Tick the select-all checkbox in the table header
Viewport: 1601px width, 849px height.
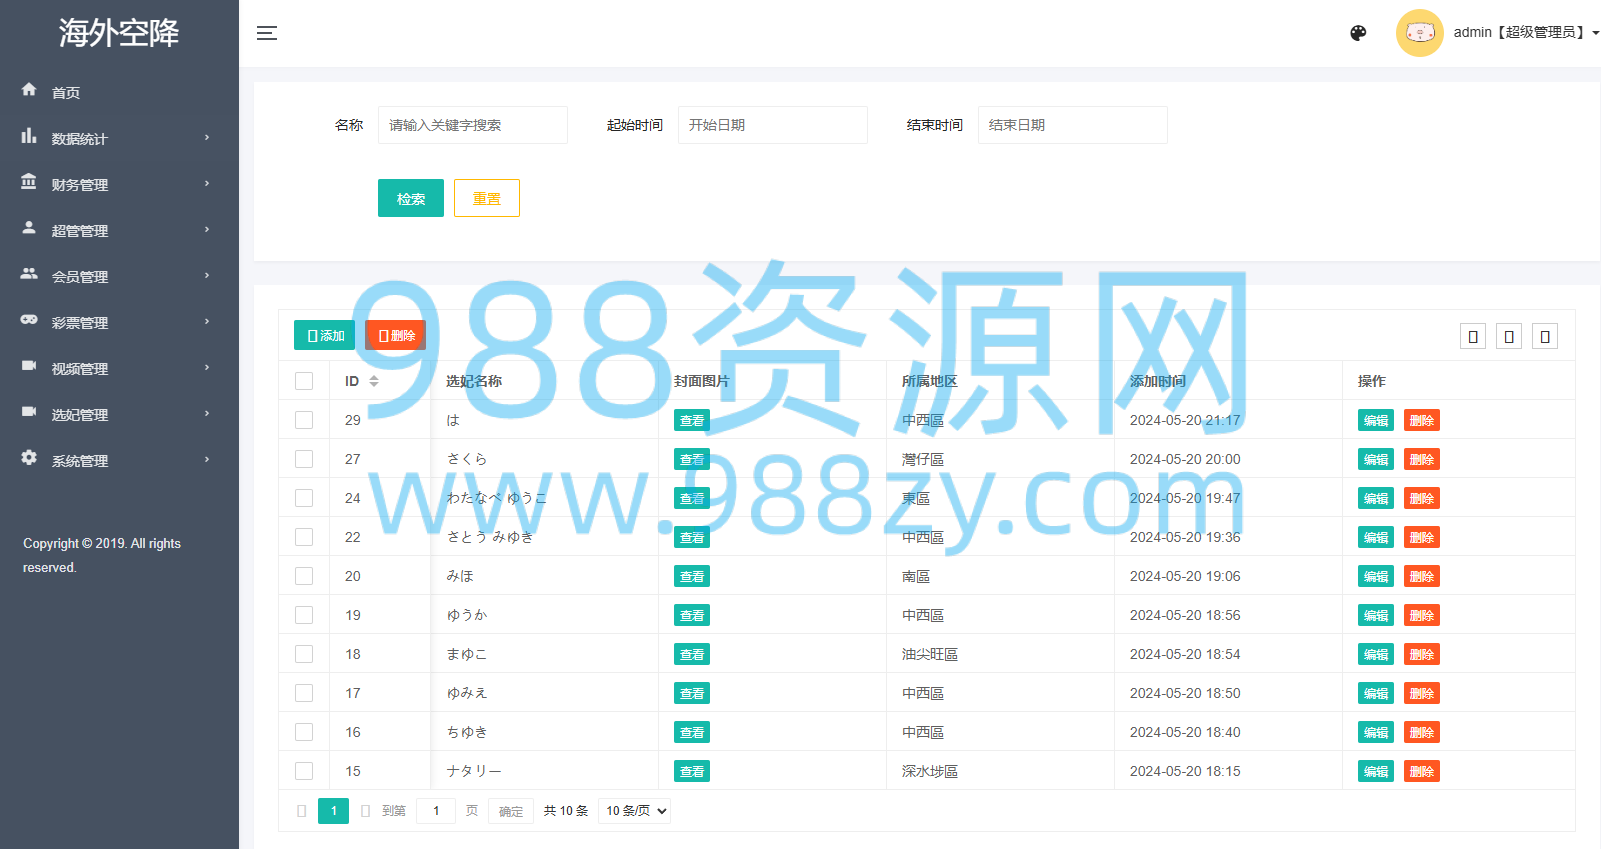(x=304, y=381)
